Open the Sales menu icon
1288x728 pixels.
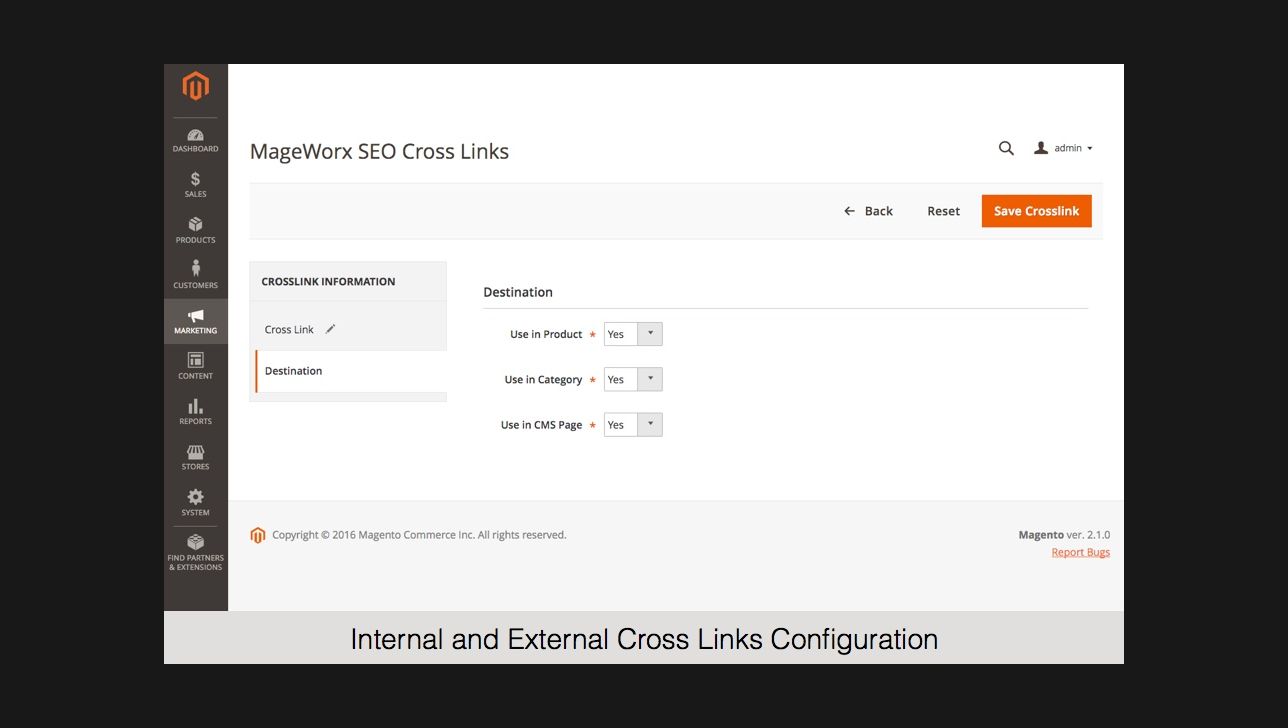195,184
